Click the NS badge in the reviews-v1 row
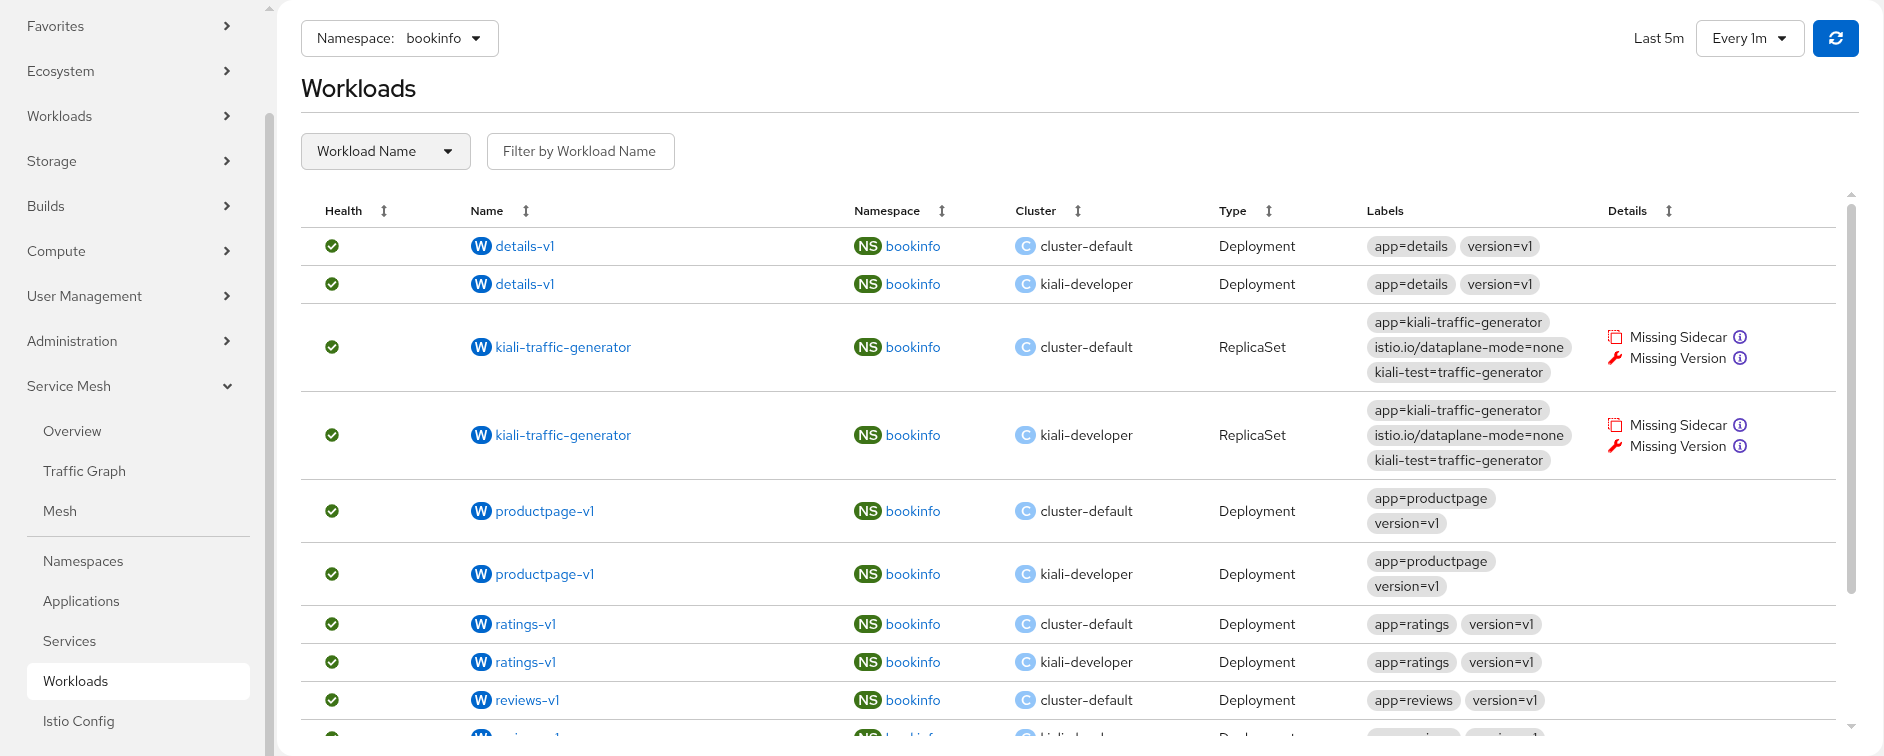 tap(868, 700)
